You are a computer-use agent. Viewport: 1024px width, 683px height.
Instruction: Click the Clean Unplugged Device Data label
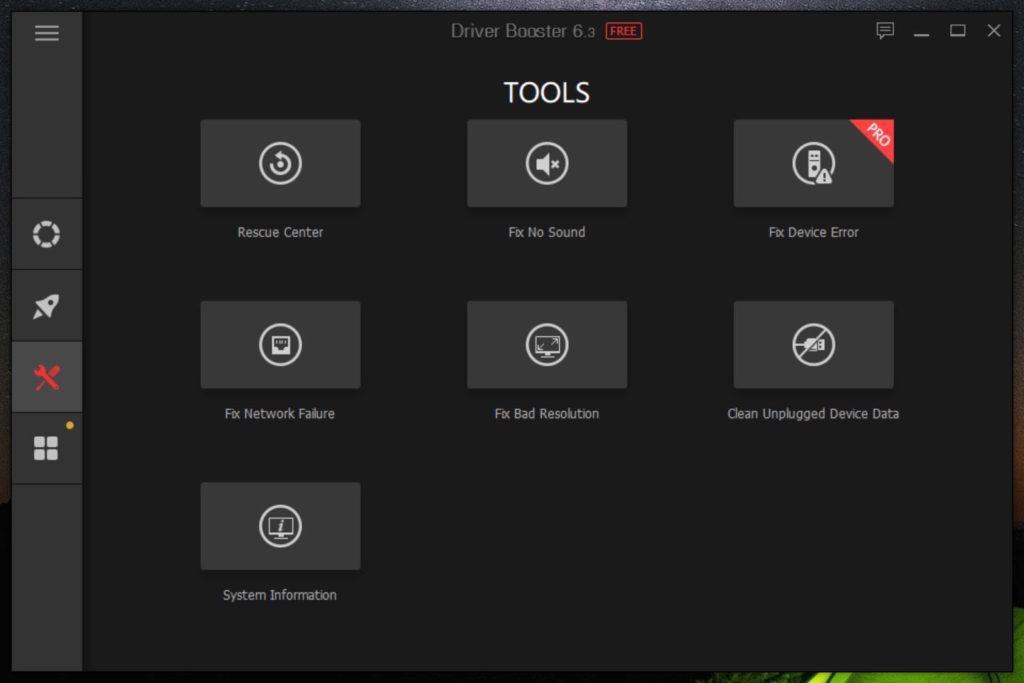(x=813, y=413)
